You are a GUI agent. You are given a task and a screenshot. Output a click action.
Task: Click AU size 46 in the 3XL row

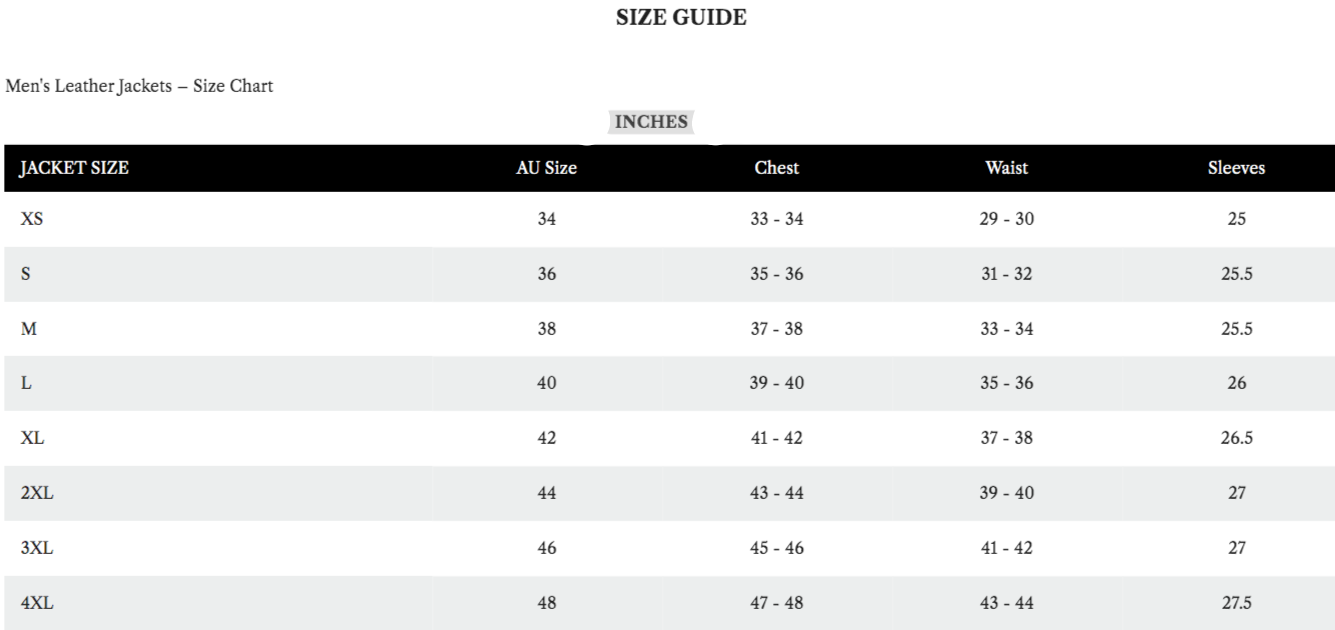547,547
